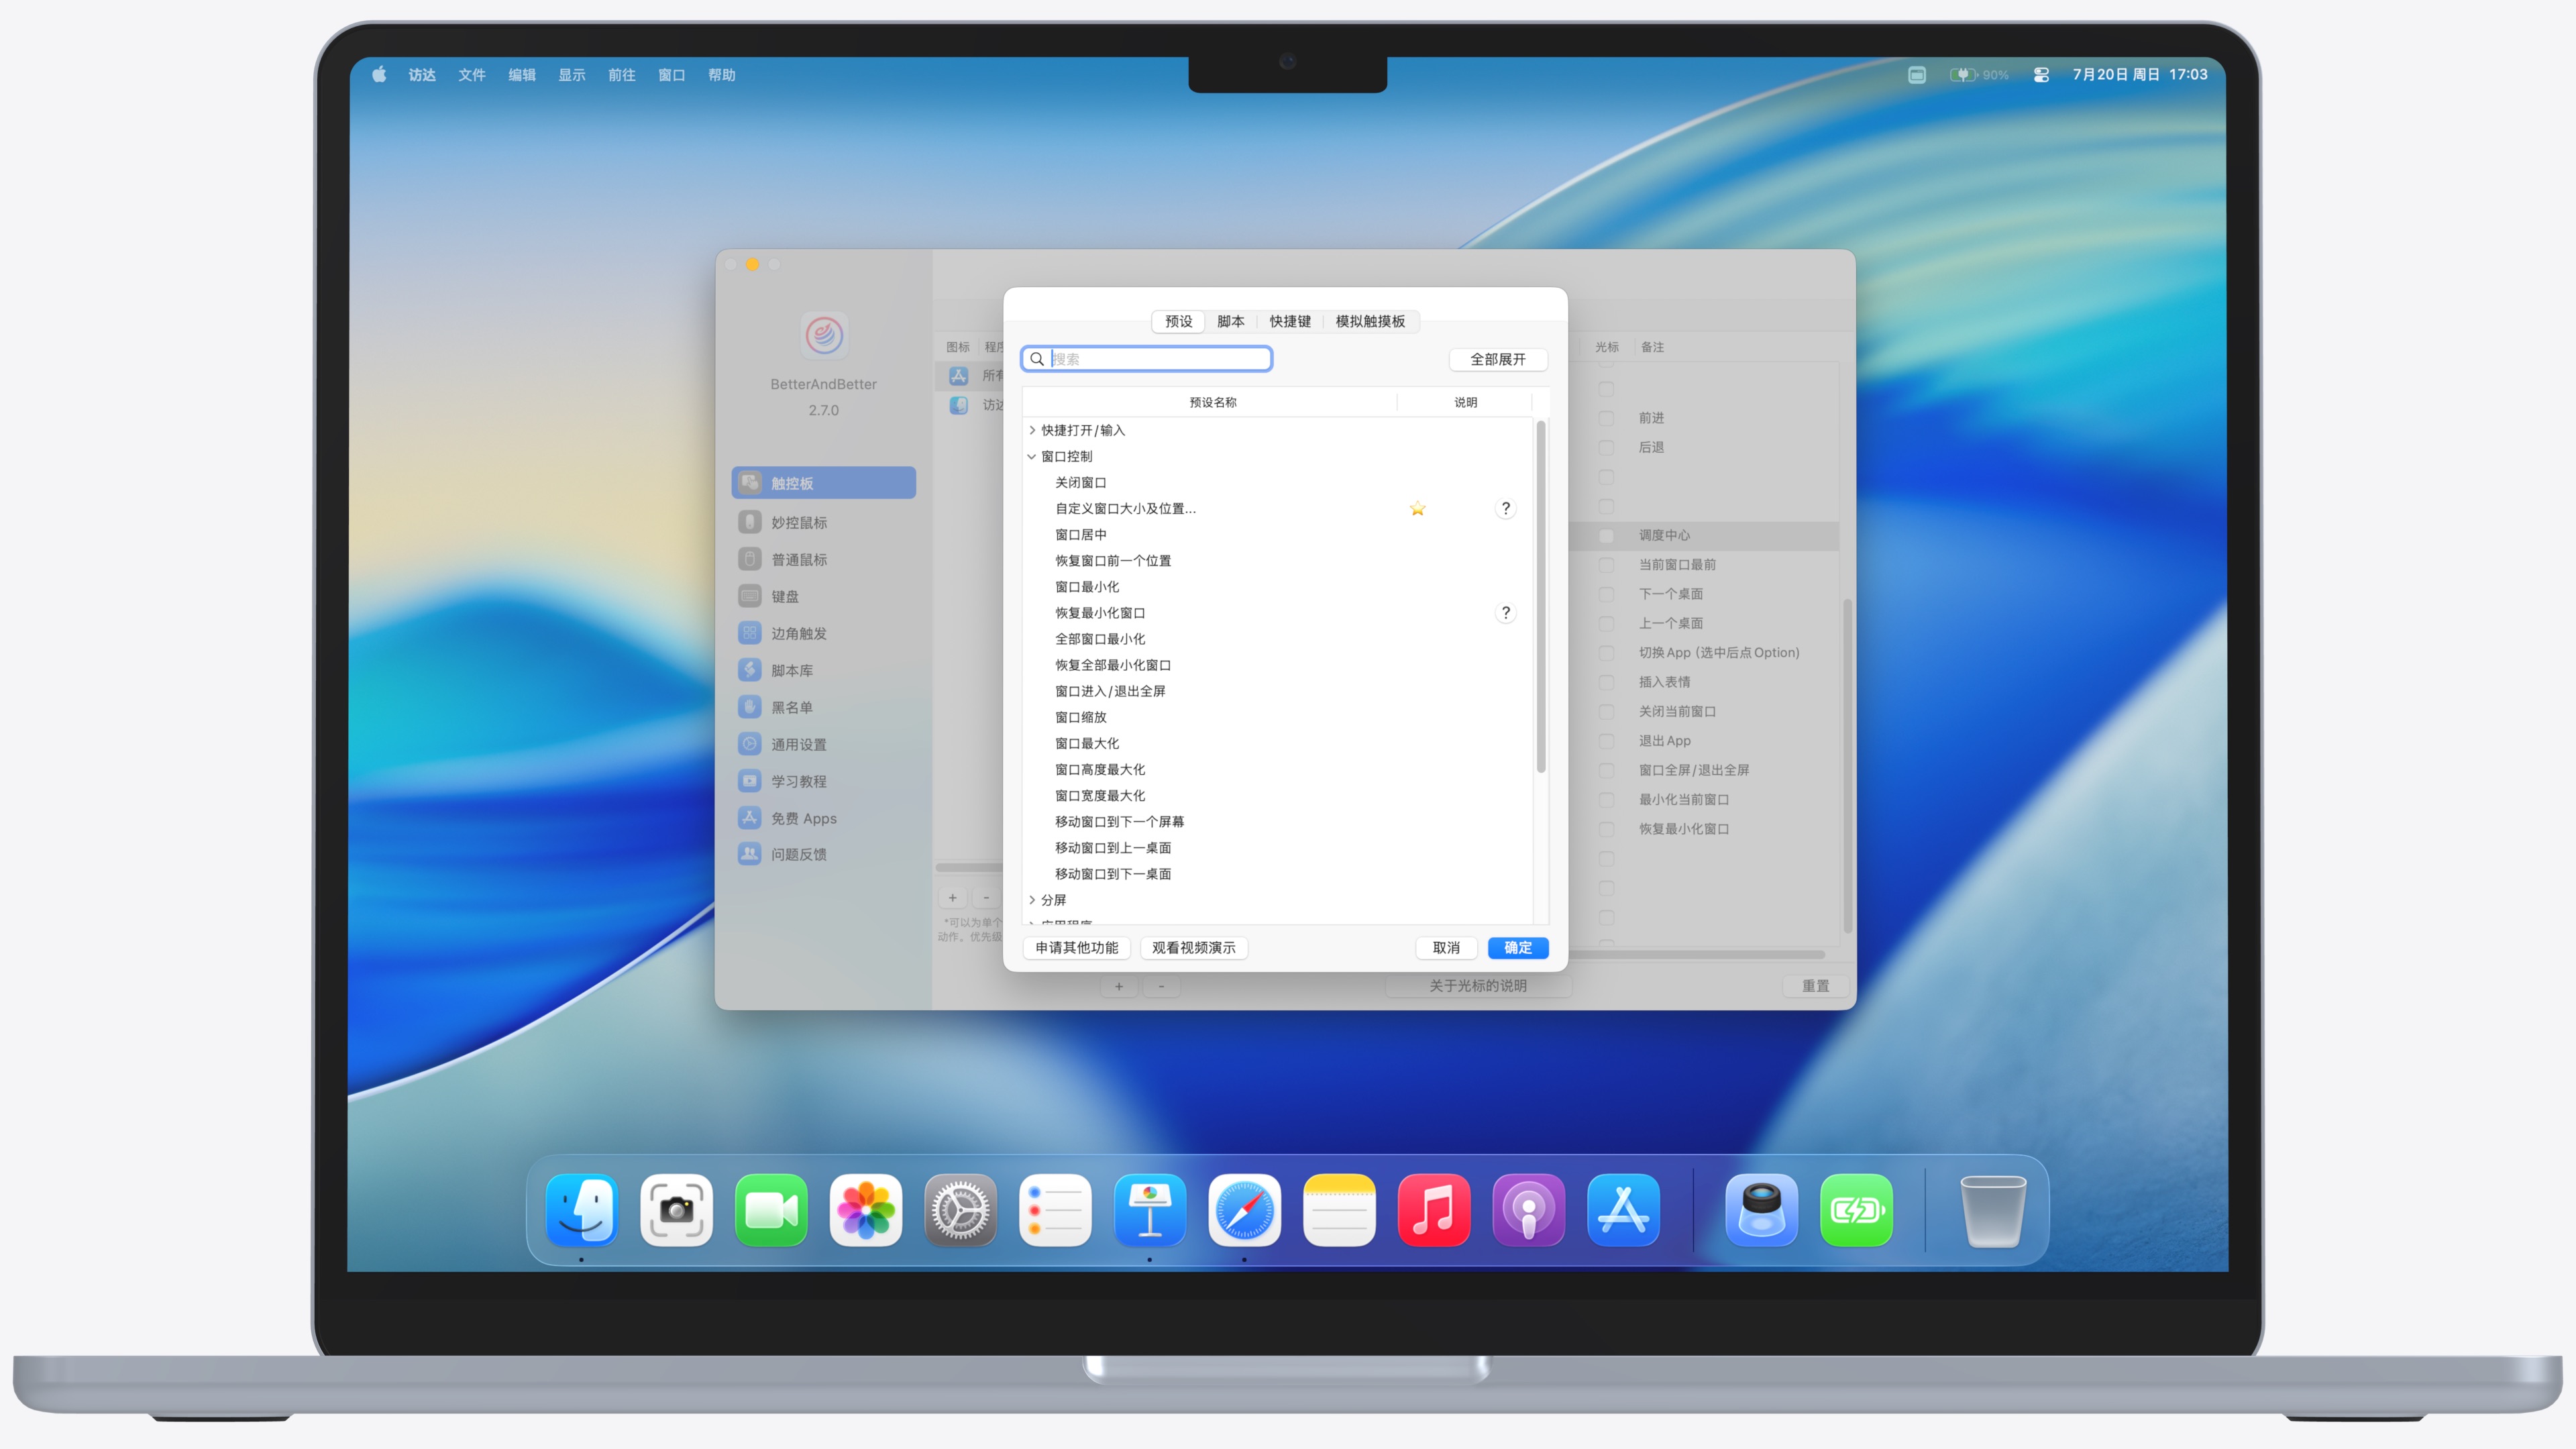The image size is (2576, 1449).
Task: Click the Safari icon in the Dock
Action: 1244,1211
